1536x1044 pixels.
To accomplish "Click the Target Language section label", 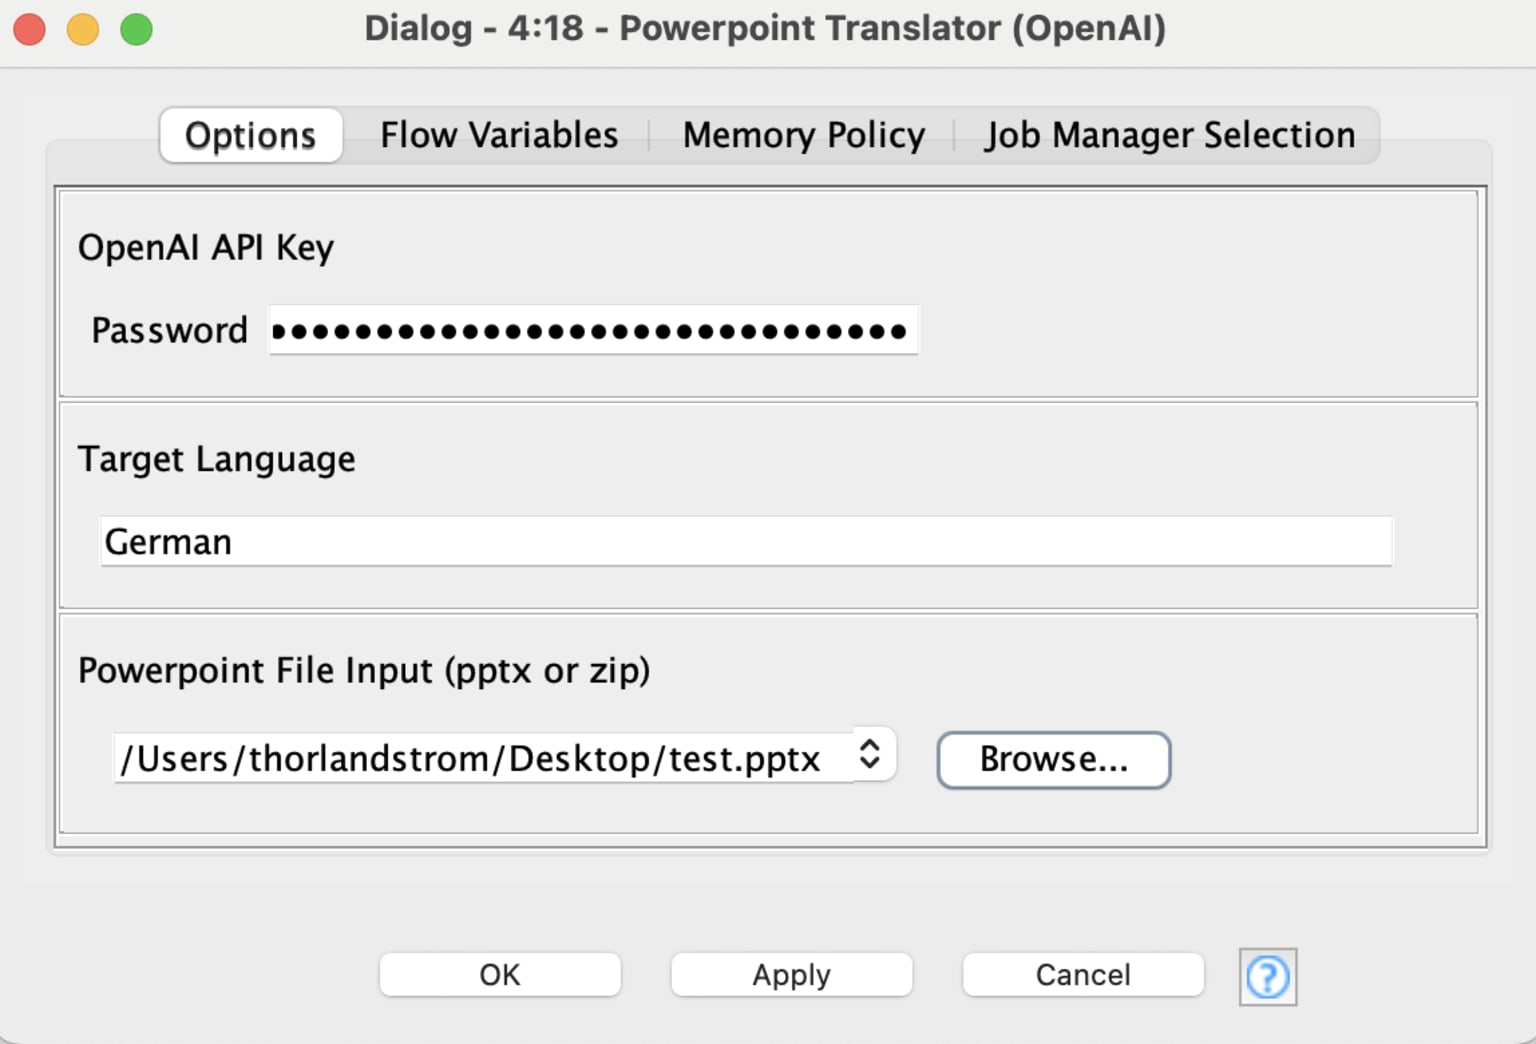I will click(x=216, y=459).
